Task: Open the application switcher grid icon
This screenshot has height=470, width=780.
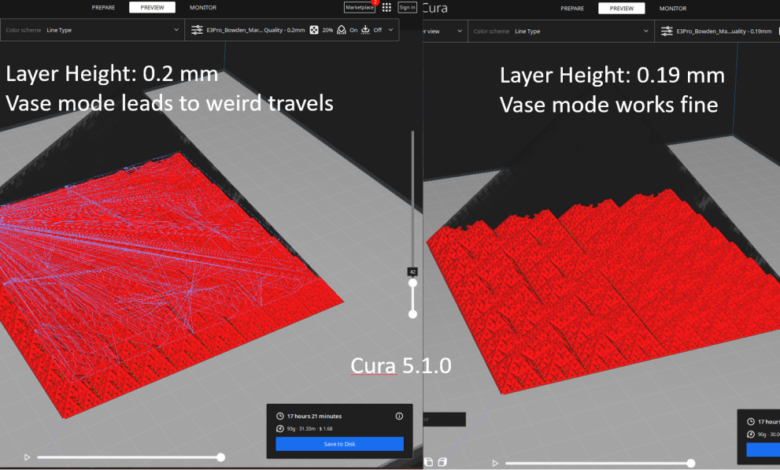Action: point(387,7)
